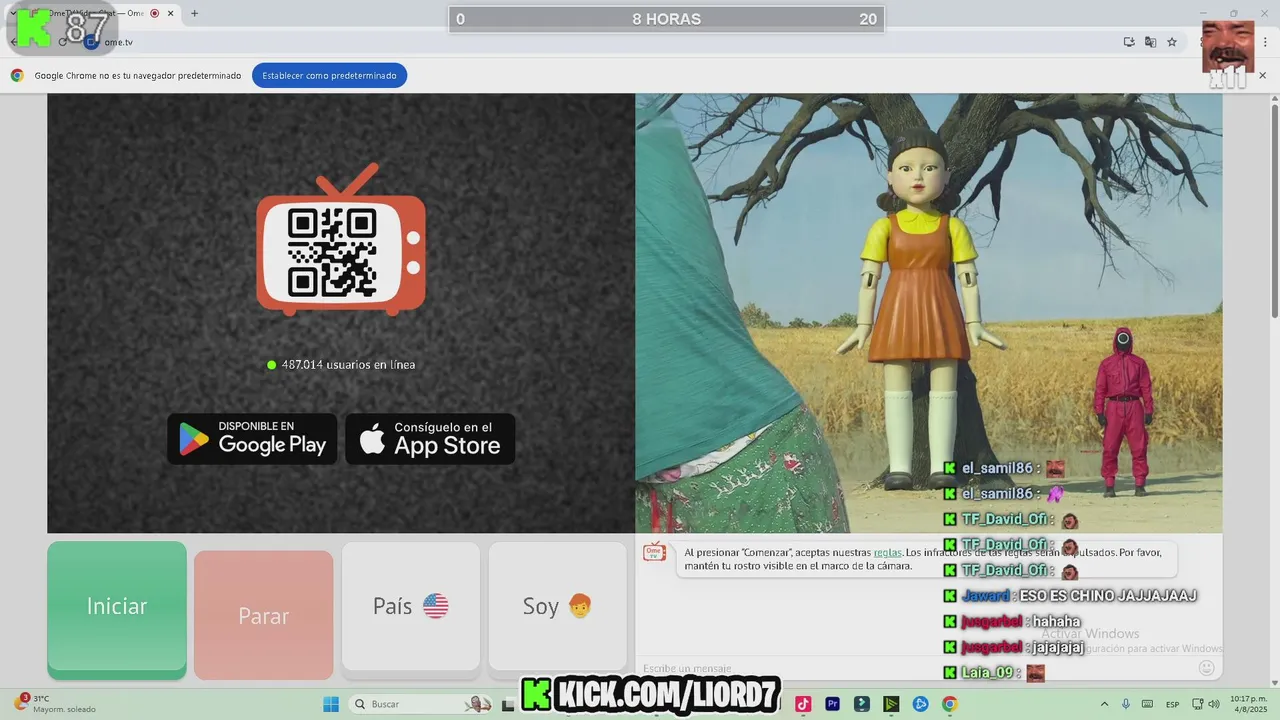Open the volume control tray icon
The height and width of the screenshot is (720, 1280).
tap(1213, 704)
